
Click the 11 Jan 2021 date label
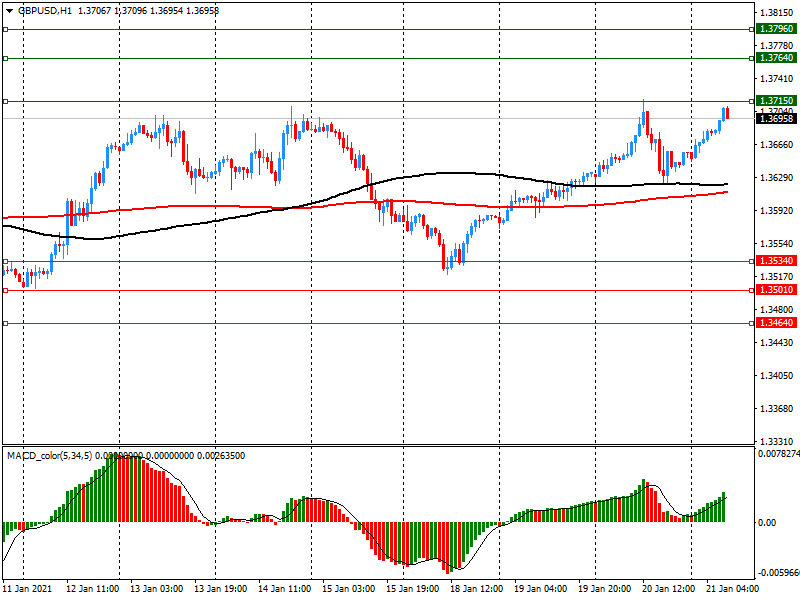click(29, 589)
